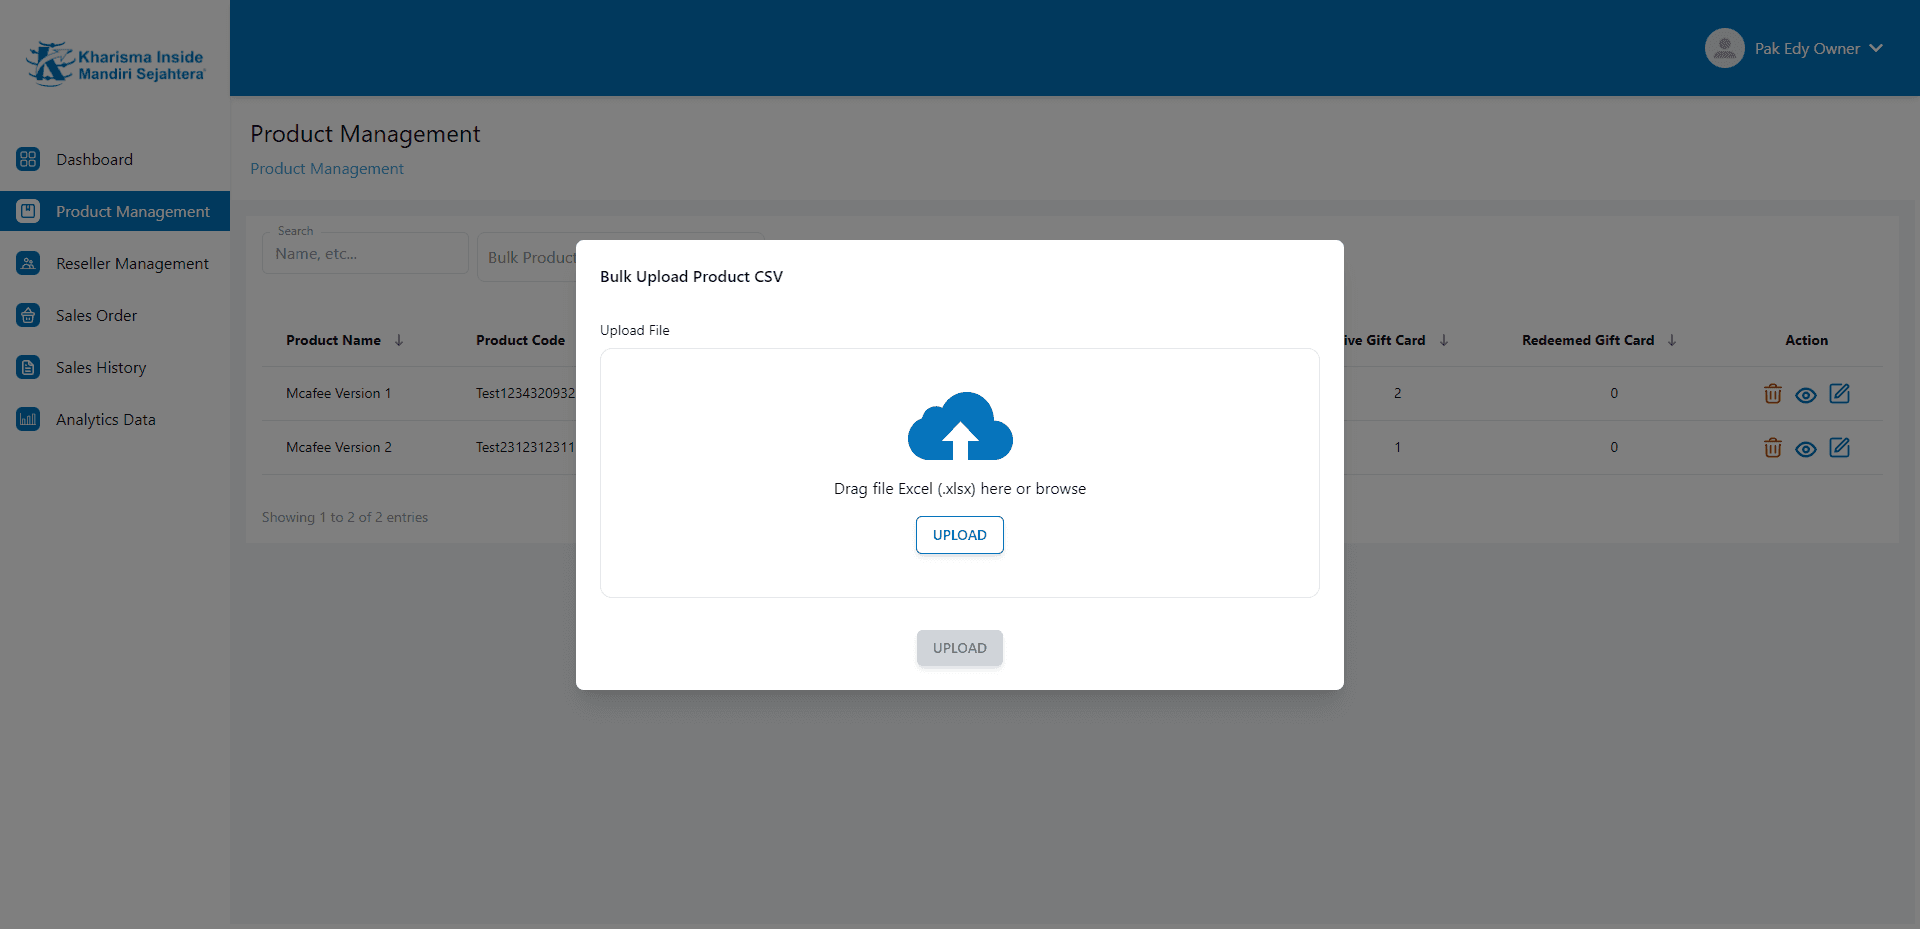
Task: Open Product Management menu item
Action: click(115, 211)
